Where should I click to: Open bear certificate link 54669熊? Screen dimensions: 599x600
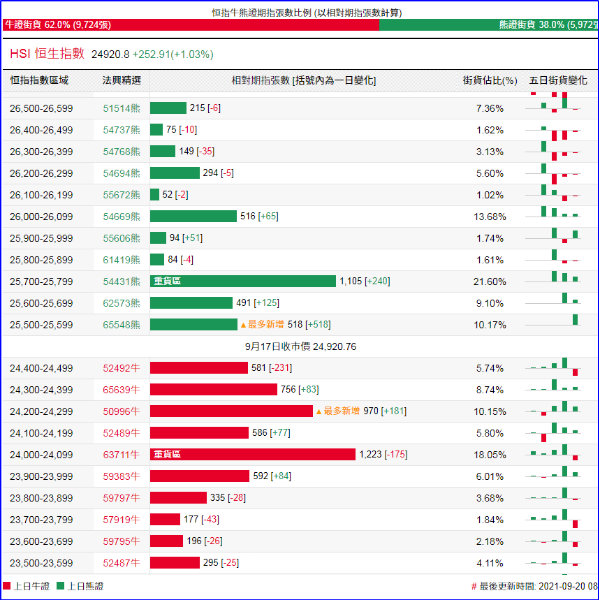121,217
